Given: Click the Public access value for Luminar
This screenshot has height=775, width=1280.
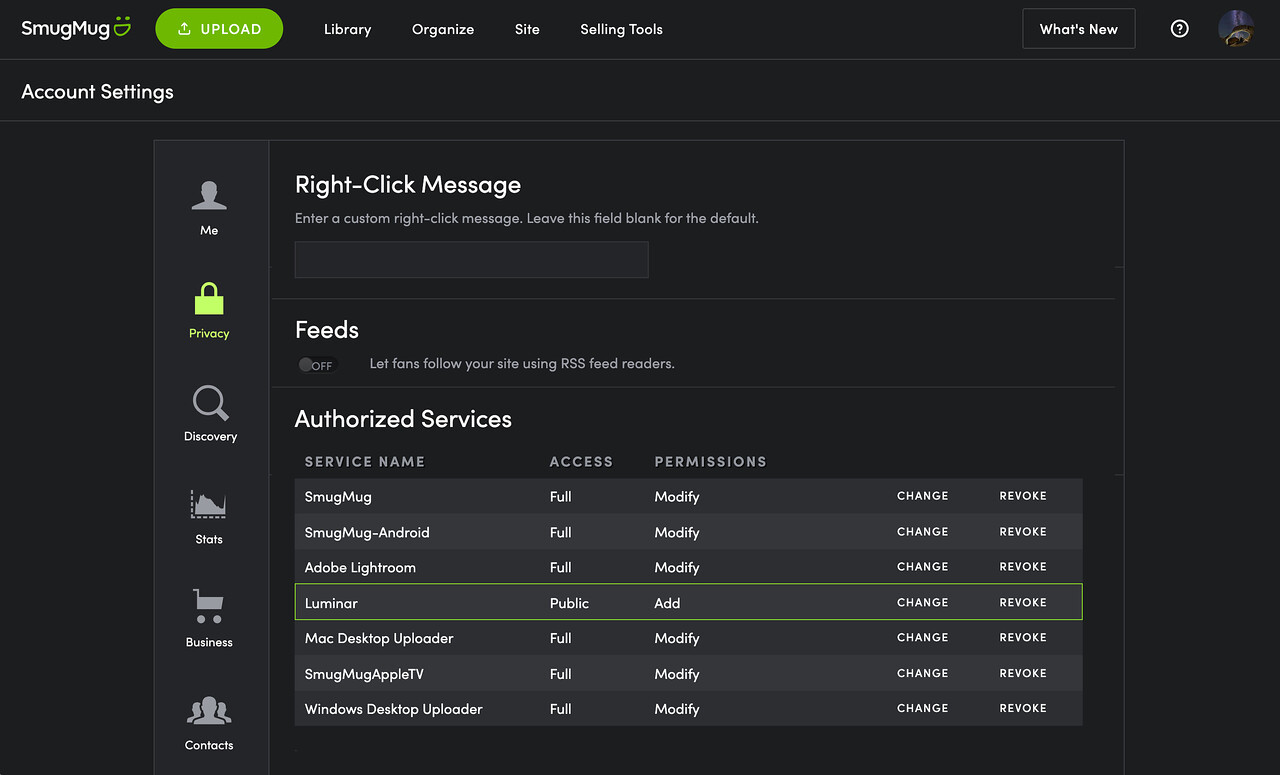Looking at the screenshot, I should 569,603.
